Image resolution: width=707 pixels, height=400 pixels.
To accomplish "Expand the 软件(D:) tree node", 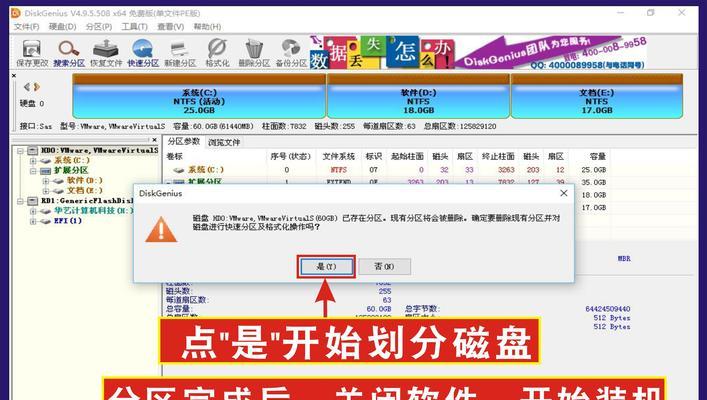I will coord(46,181).
